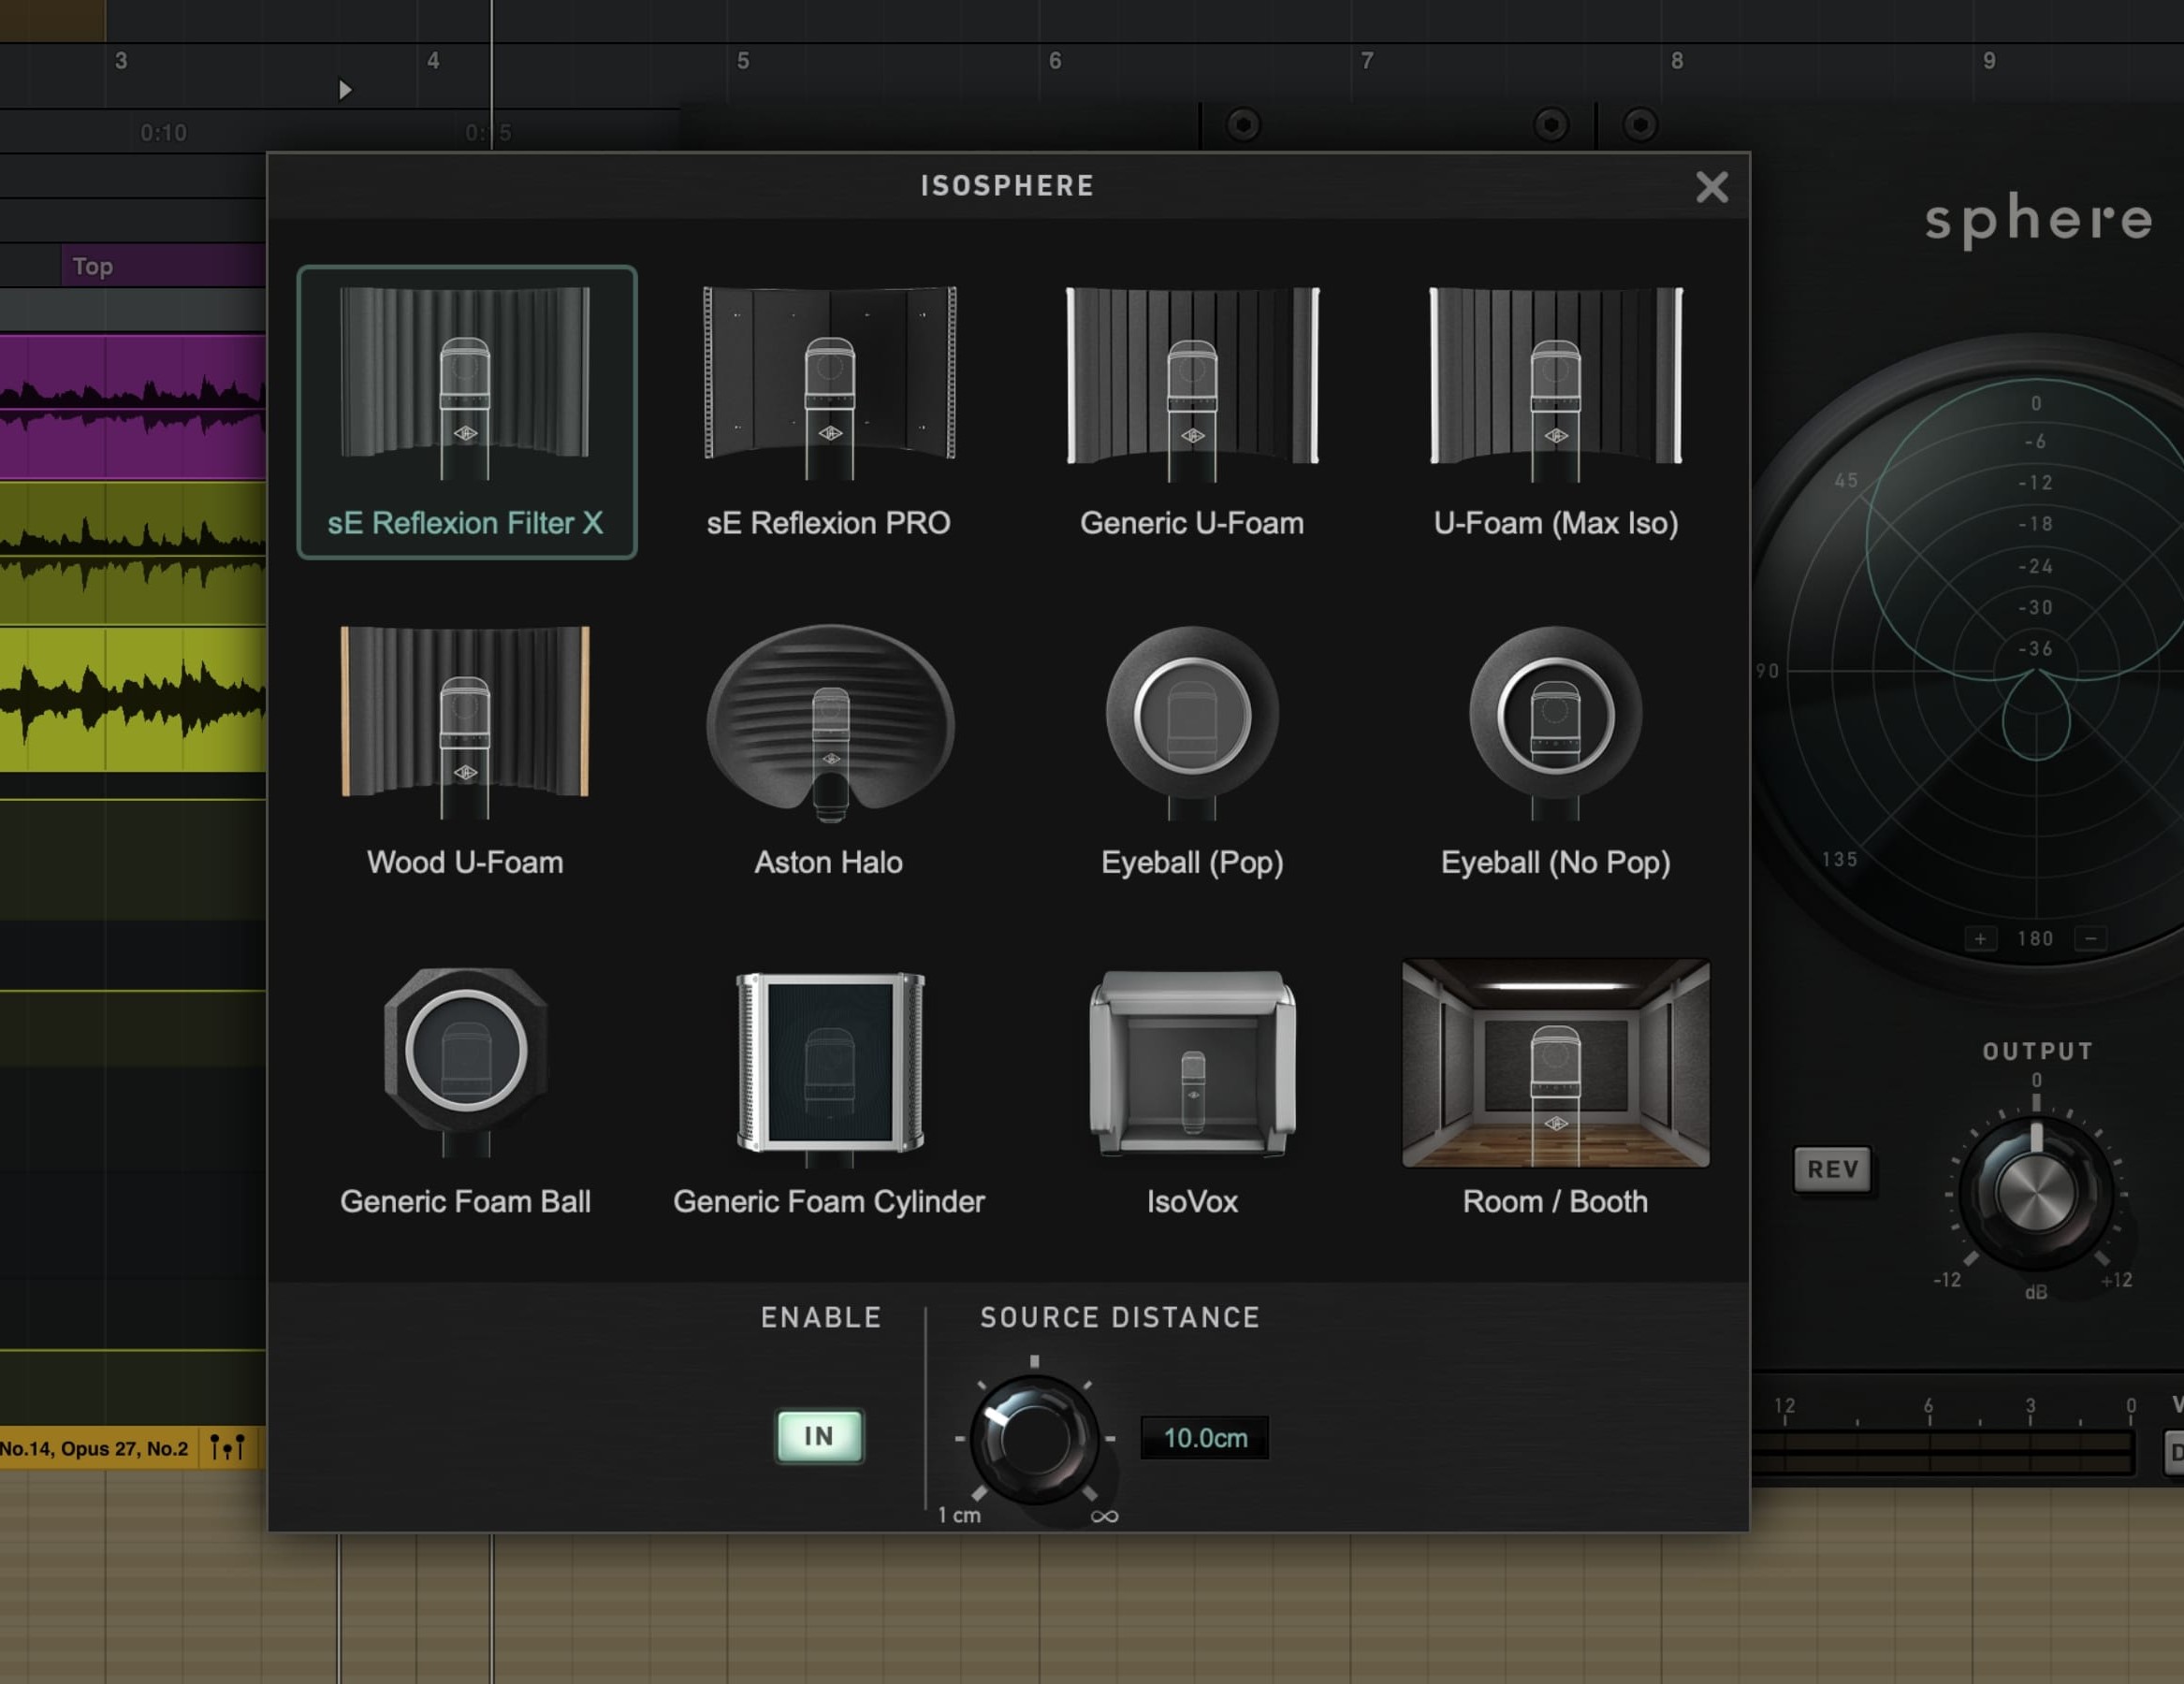
Task: Select the Room / Booth option
Action: pyautogui.click(x=1556, y=1090)
